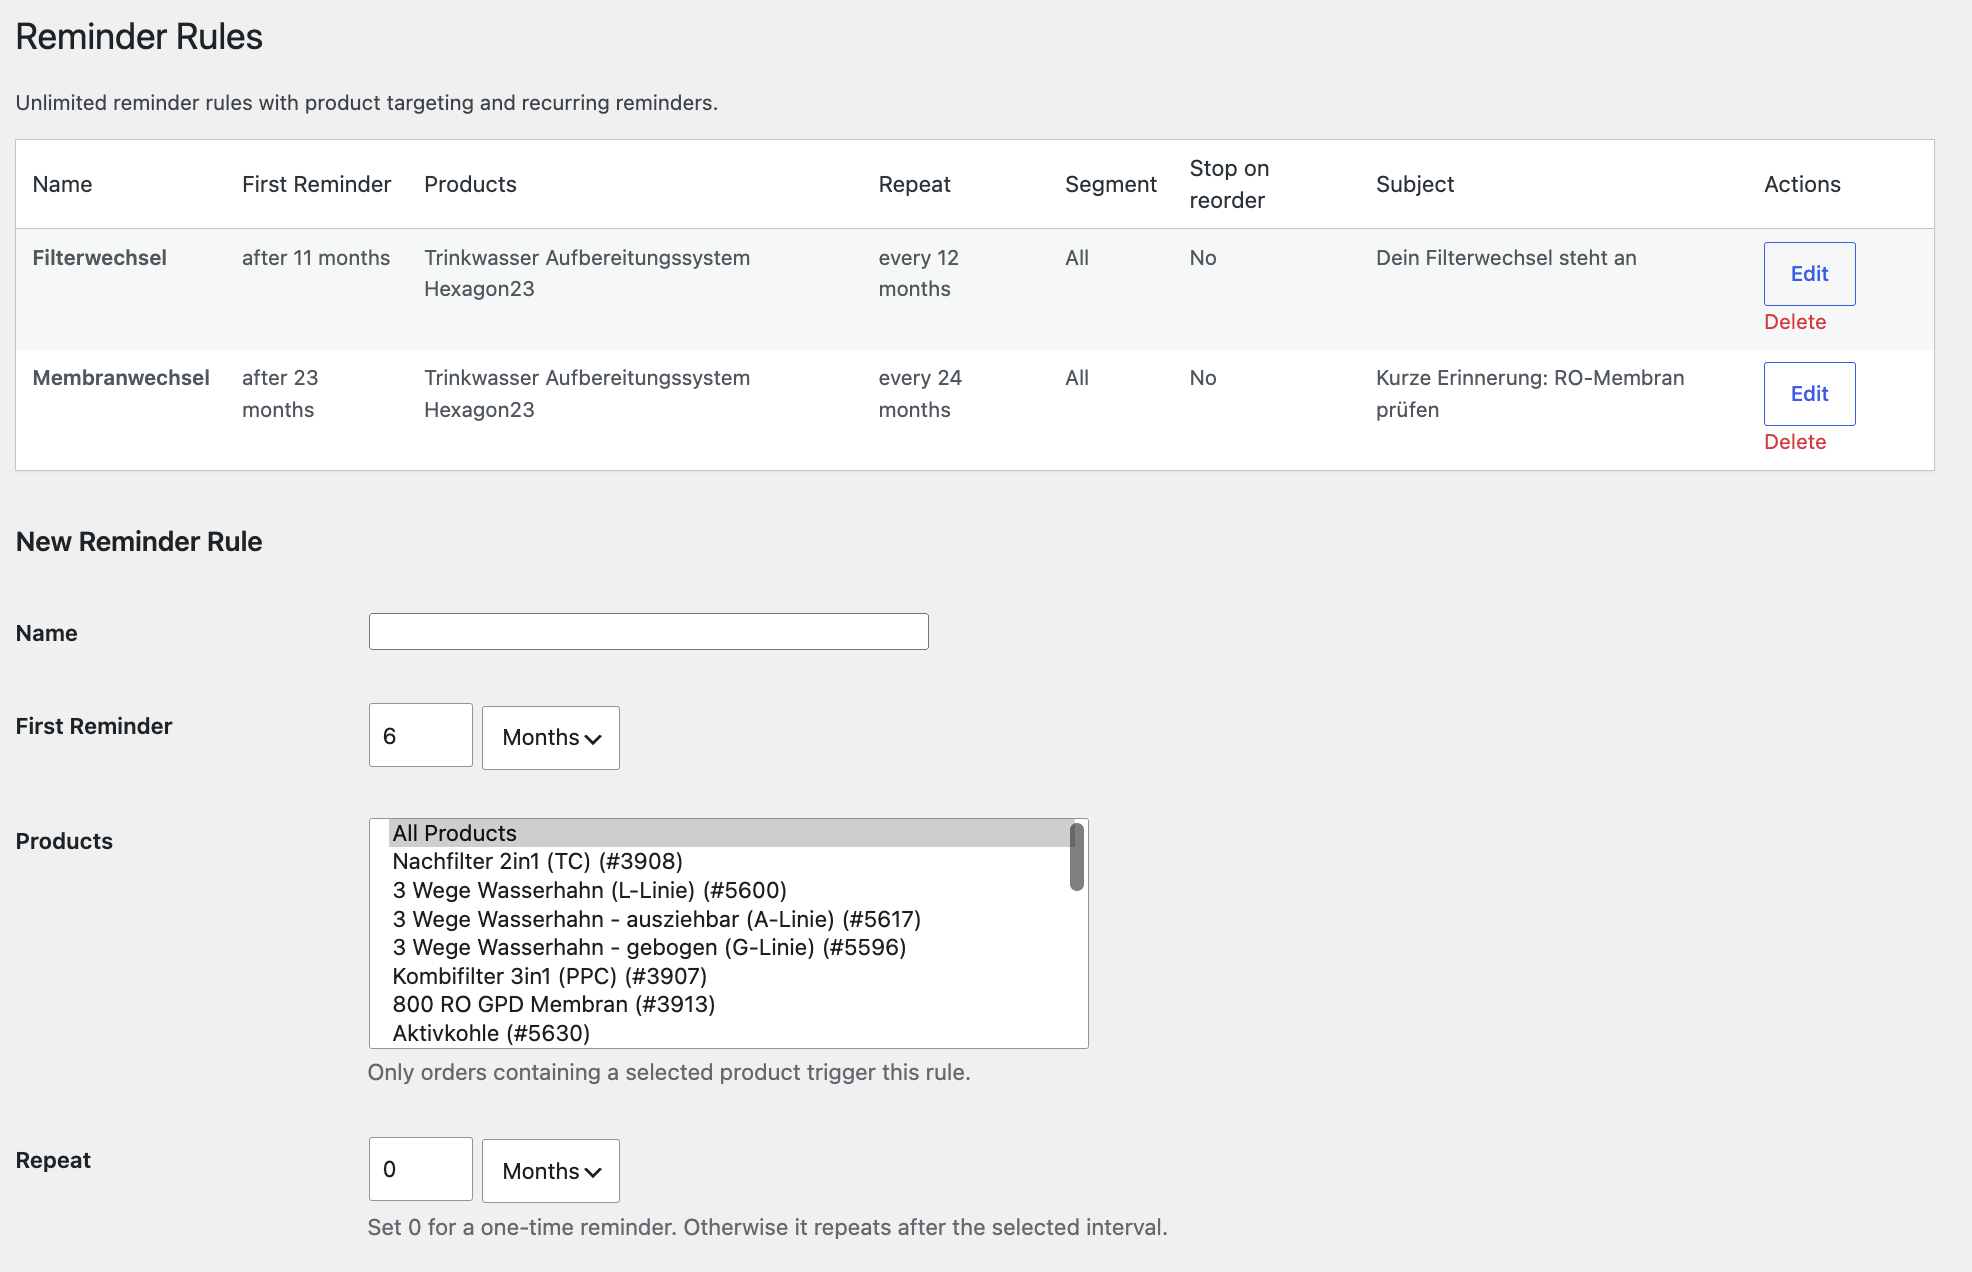
Task: Open First Reminder Months unit dropdown
Action: tap(551, 738)
